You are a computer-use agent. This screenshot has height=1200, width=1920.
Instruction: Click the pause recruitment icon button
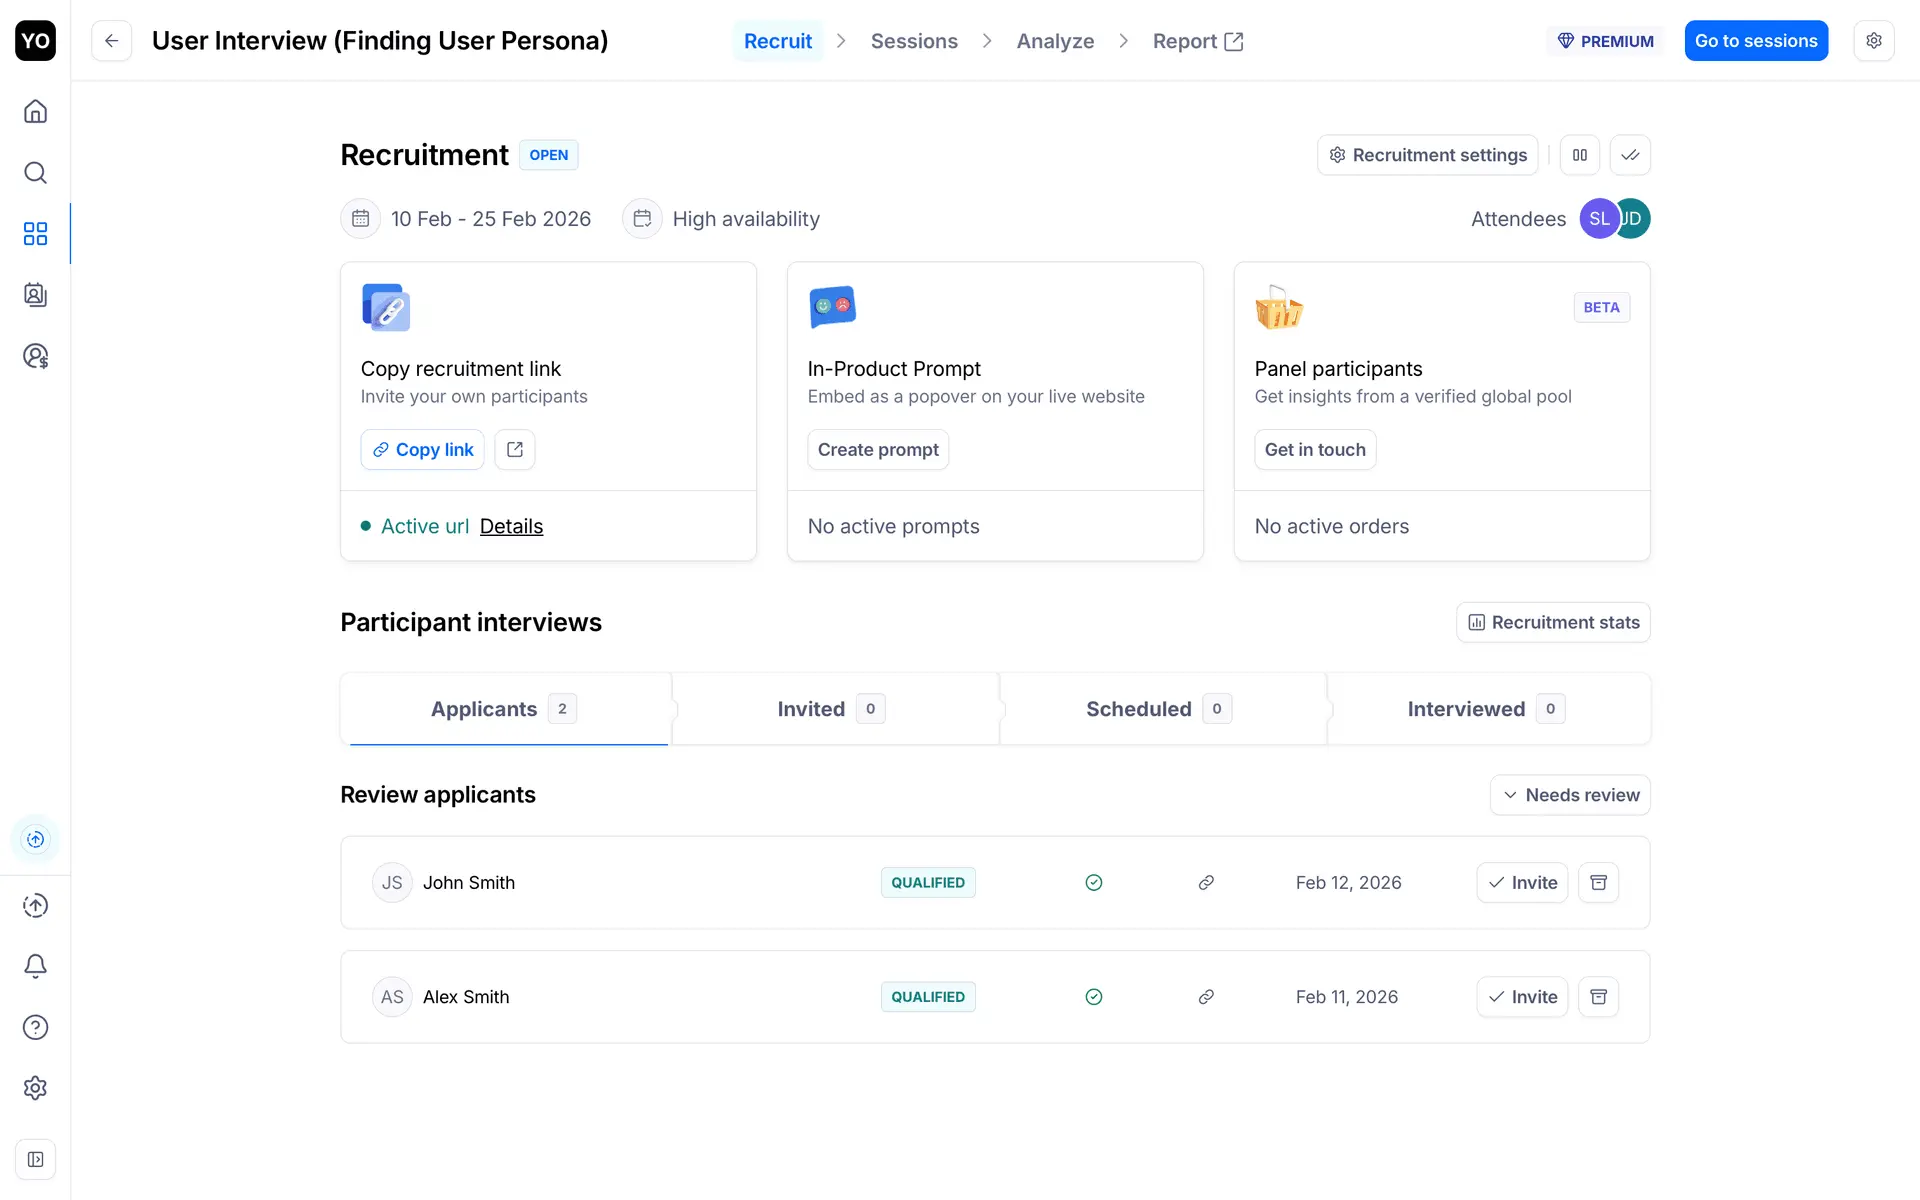(1580, 155)
